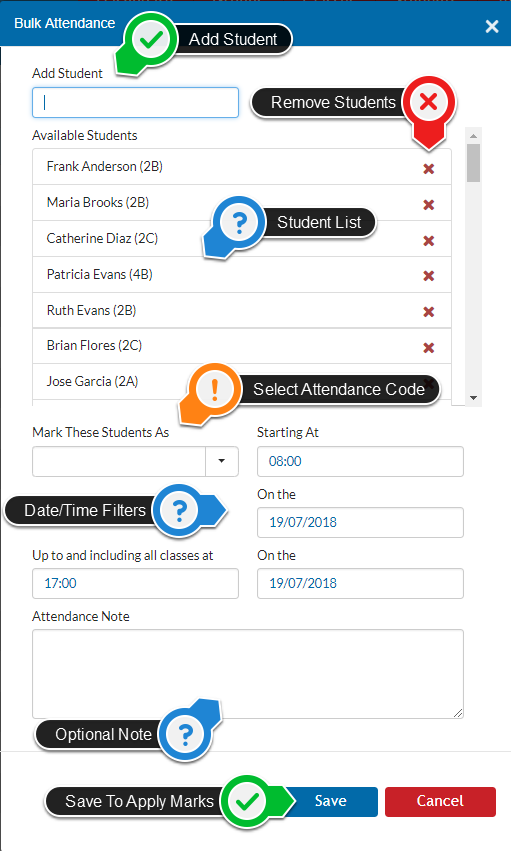
Task: Click the blue Student List question-mark marker
Action: click(239, 223)
